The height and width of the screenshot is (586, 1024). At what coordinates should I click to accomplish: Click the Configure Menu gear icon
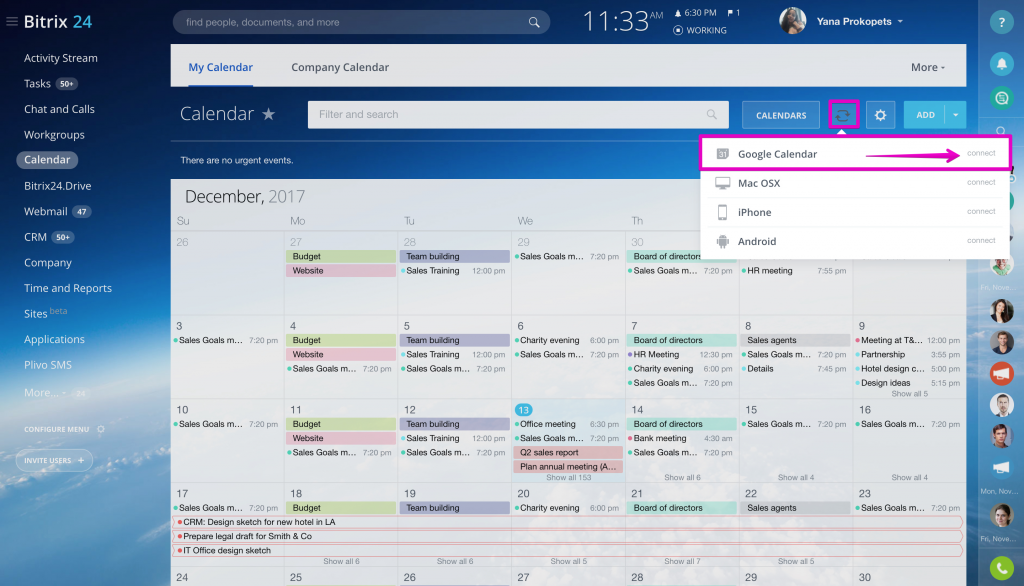click(x=101, y=429)
